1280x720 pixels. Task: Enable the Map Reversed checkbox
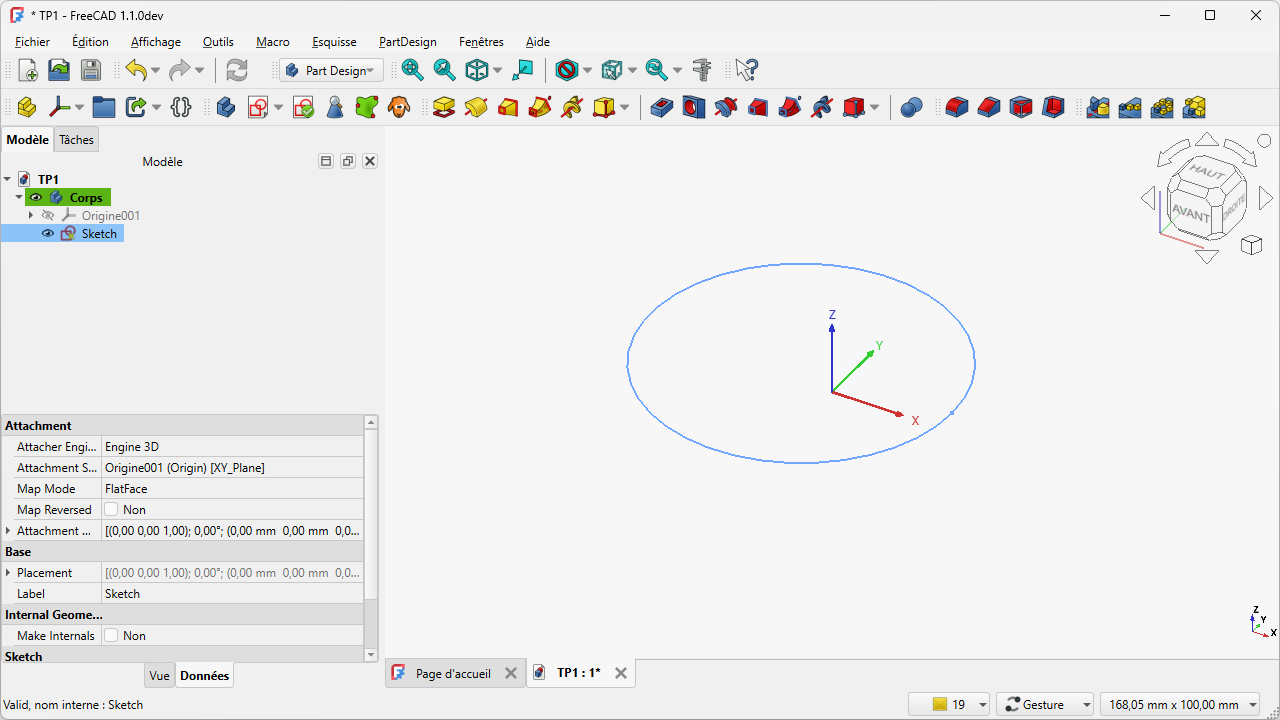(x=112, y=510)
